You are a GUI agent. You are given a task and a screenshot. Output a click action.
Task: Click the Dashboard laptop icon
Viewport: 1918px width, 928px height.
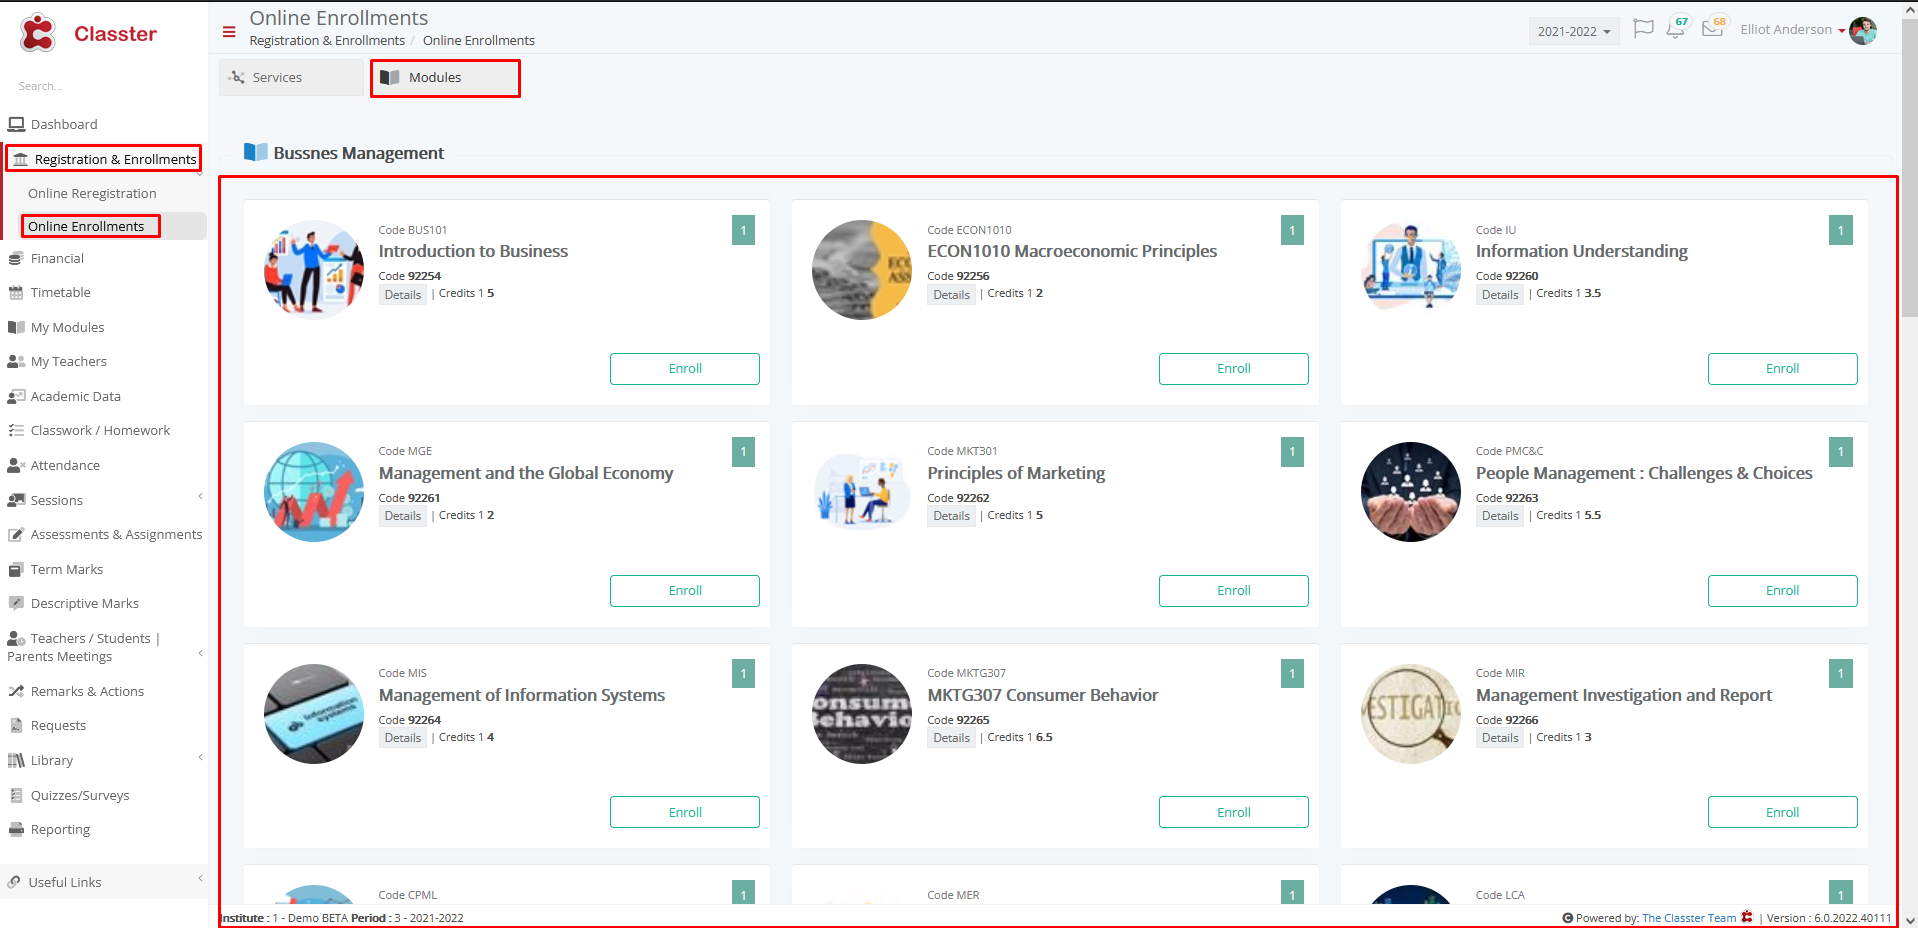tap(16, 124)
